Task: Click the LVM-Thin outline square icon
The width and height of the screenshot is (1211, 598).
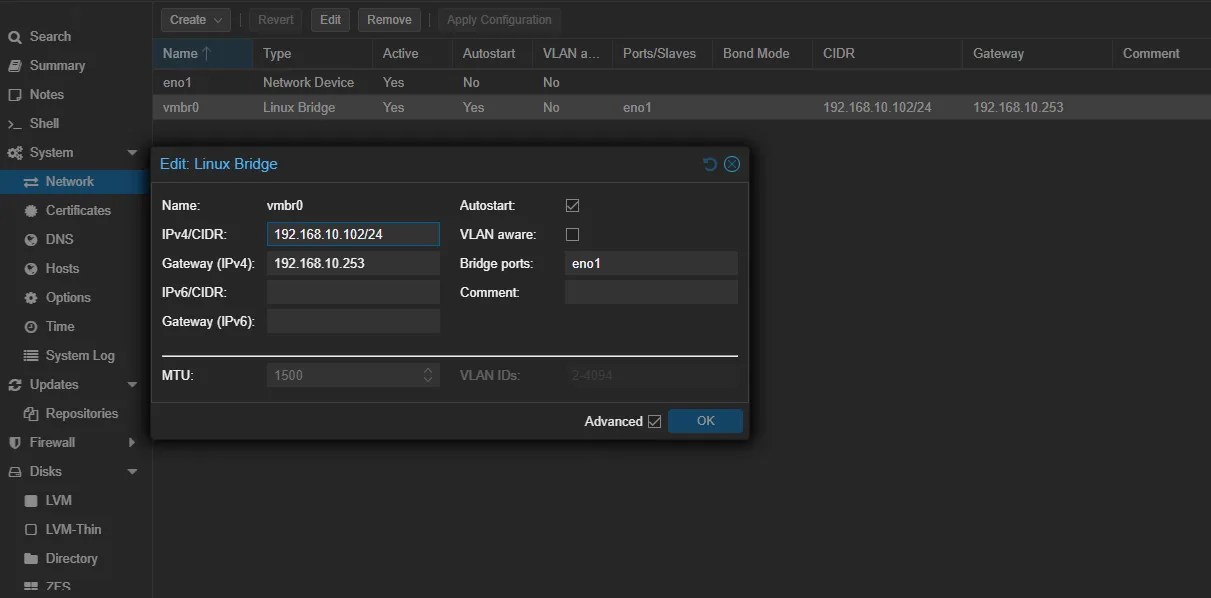Action: click(x=31, y=530)
